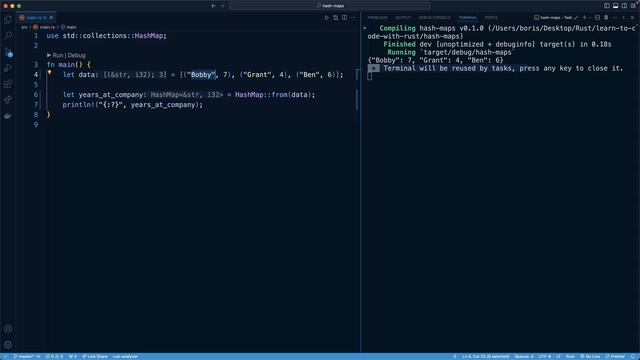640x360 pixels.
Task: Click the hash-maps Task terminal label
Action: click(556, 18)
